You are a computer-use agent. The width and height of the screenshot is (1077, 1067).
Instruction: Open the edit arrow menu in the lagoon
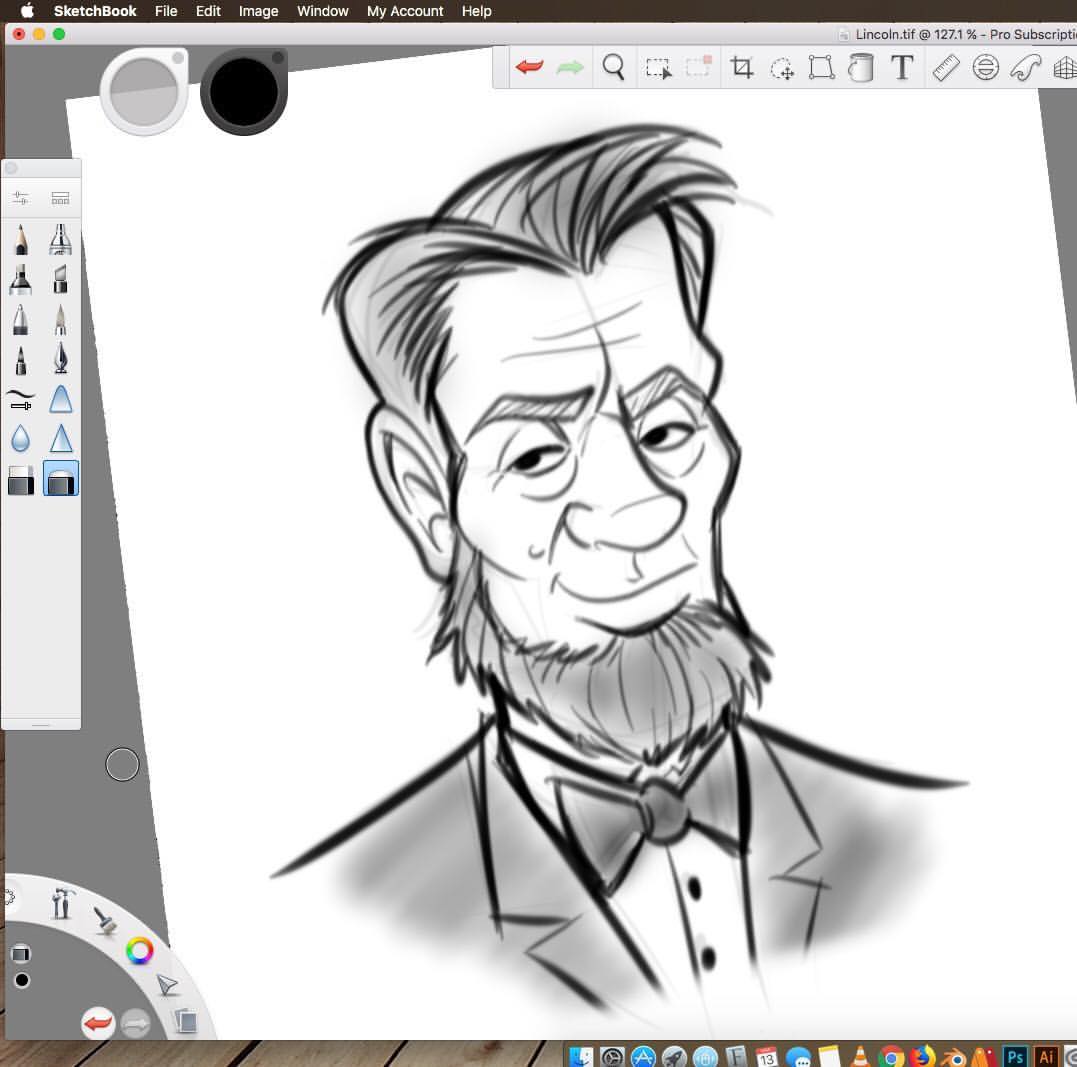click(x=167, y=985)
